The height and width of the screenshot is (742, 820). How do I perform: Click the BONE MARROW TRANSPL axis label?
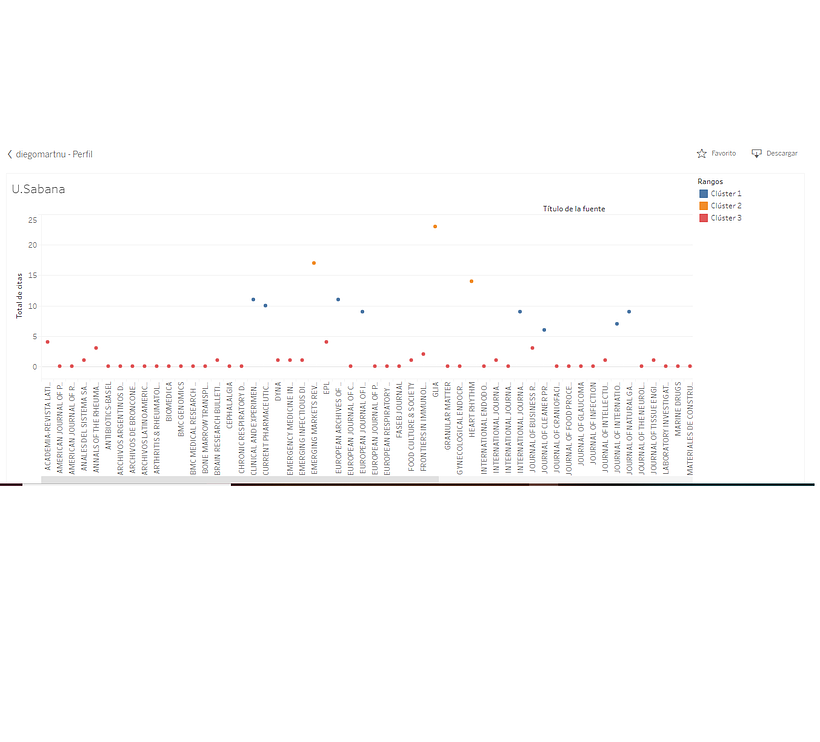(x=205, y=428)
